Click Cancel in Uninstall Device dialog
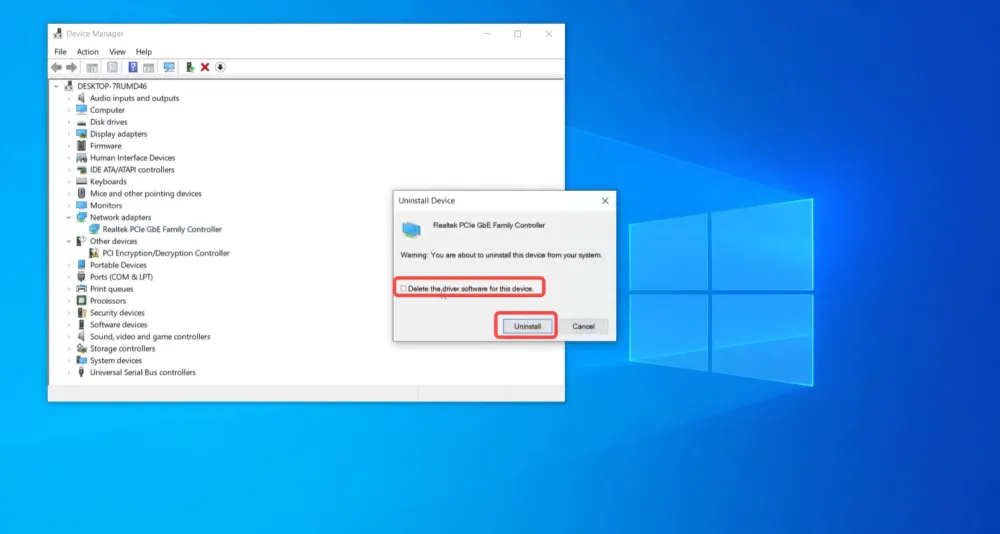 [584, 326]
